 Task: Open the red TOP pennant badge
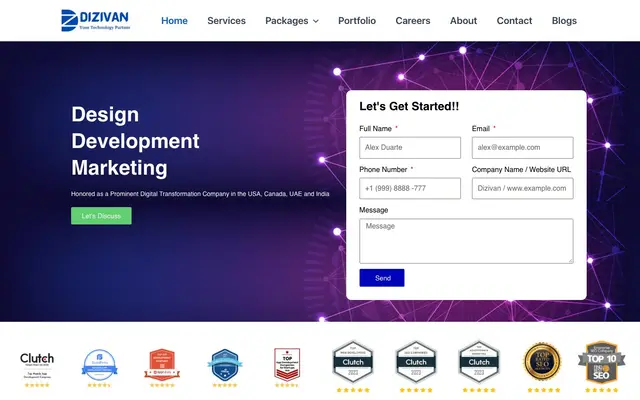287,367
